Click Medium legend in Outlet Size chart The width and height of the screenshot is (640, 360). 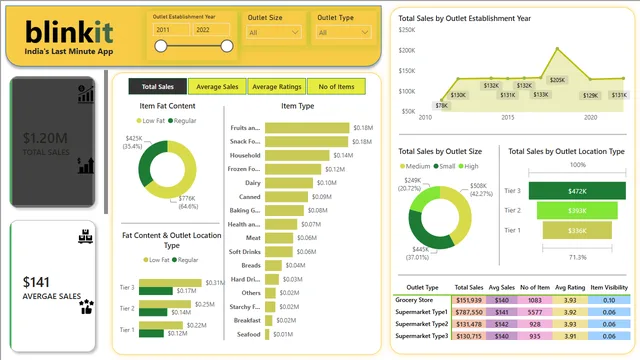415,166
